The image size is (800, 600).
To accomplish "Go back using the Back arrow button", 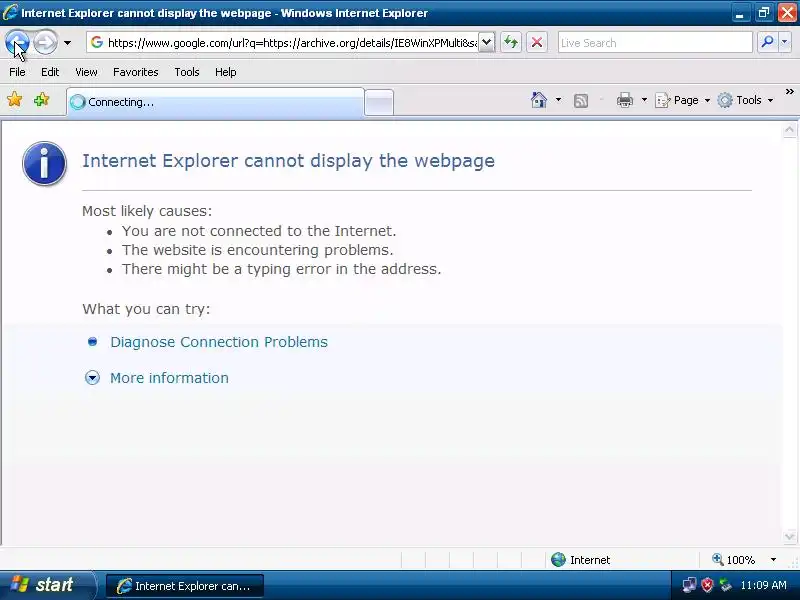I will pyautogui.click(x=17, y=42).
